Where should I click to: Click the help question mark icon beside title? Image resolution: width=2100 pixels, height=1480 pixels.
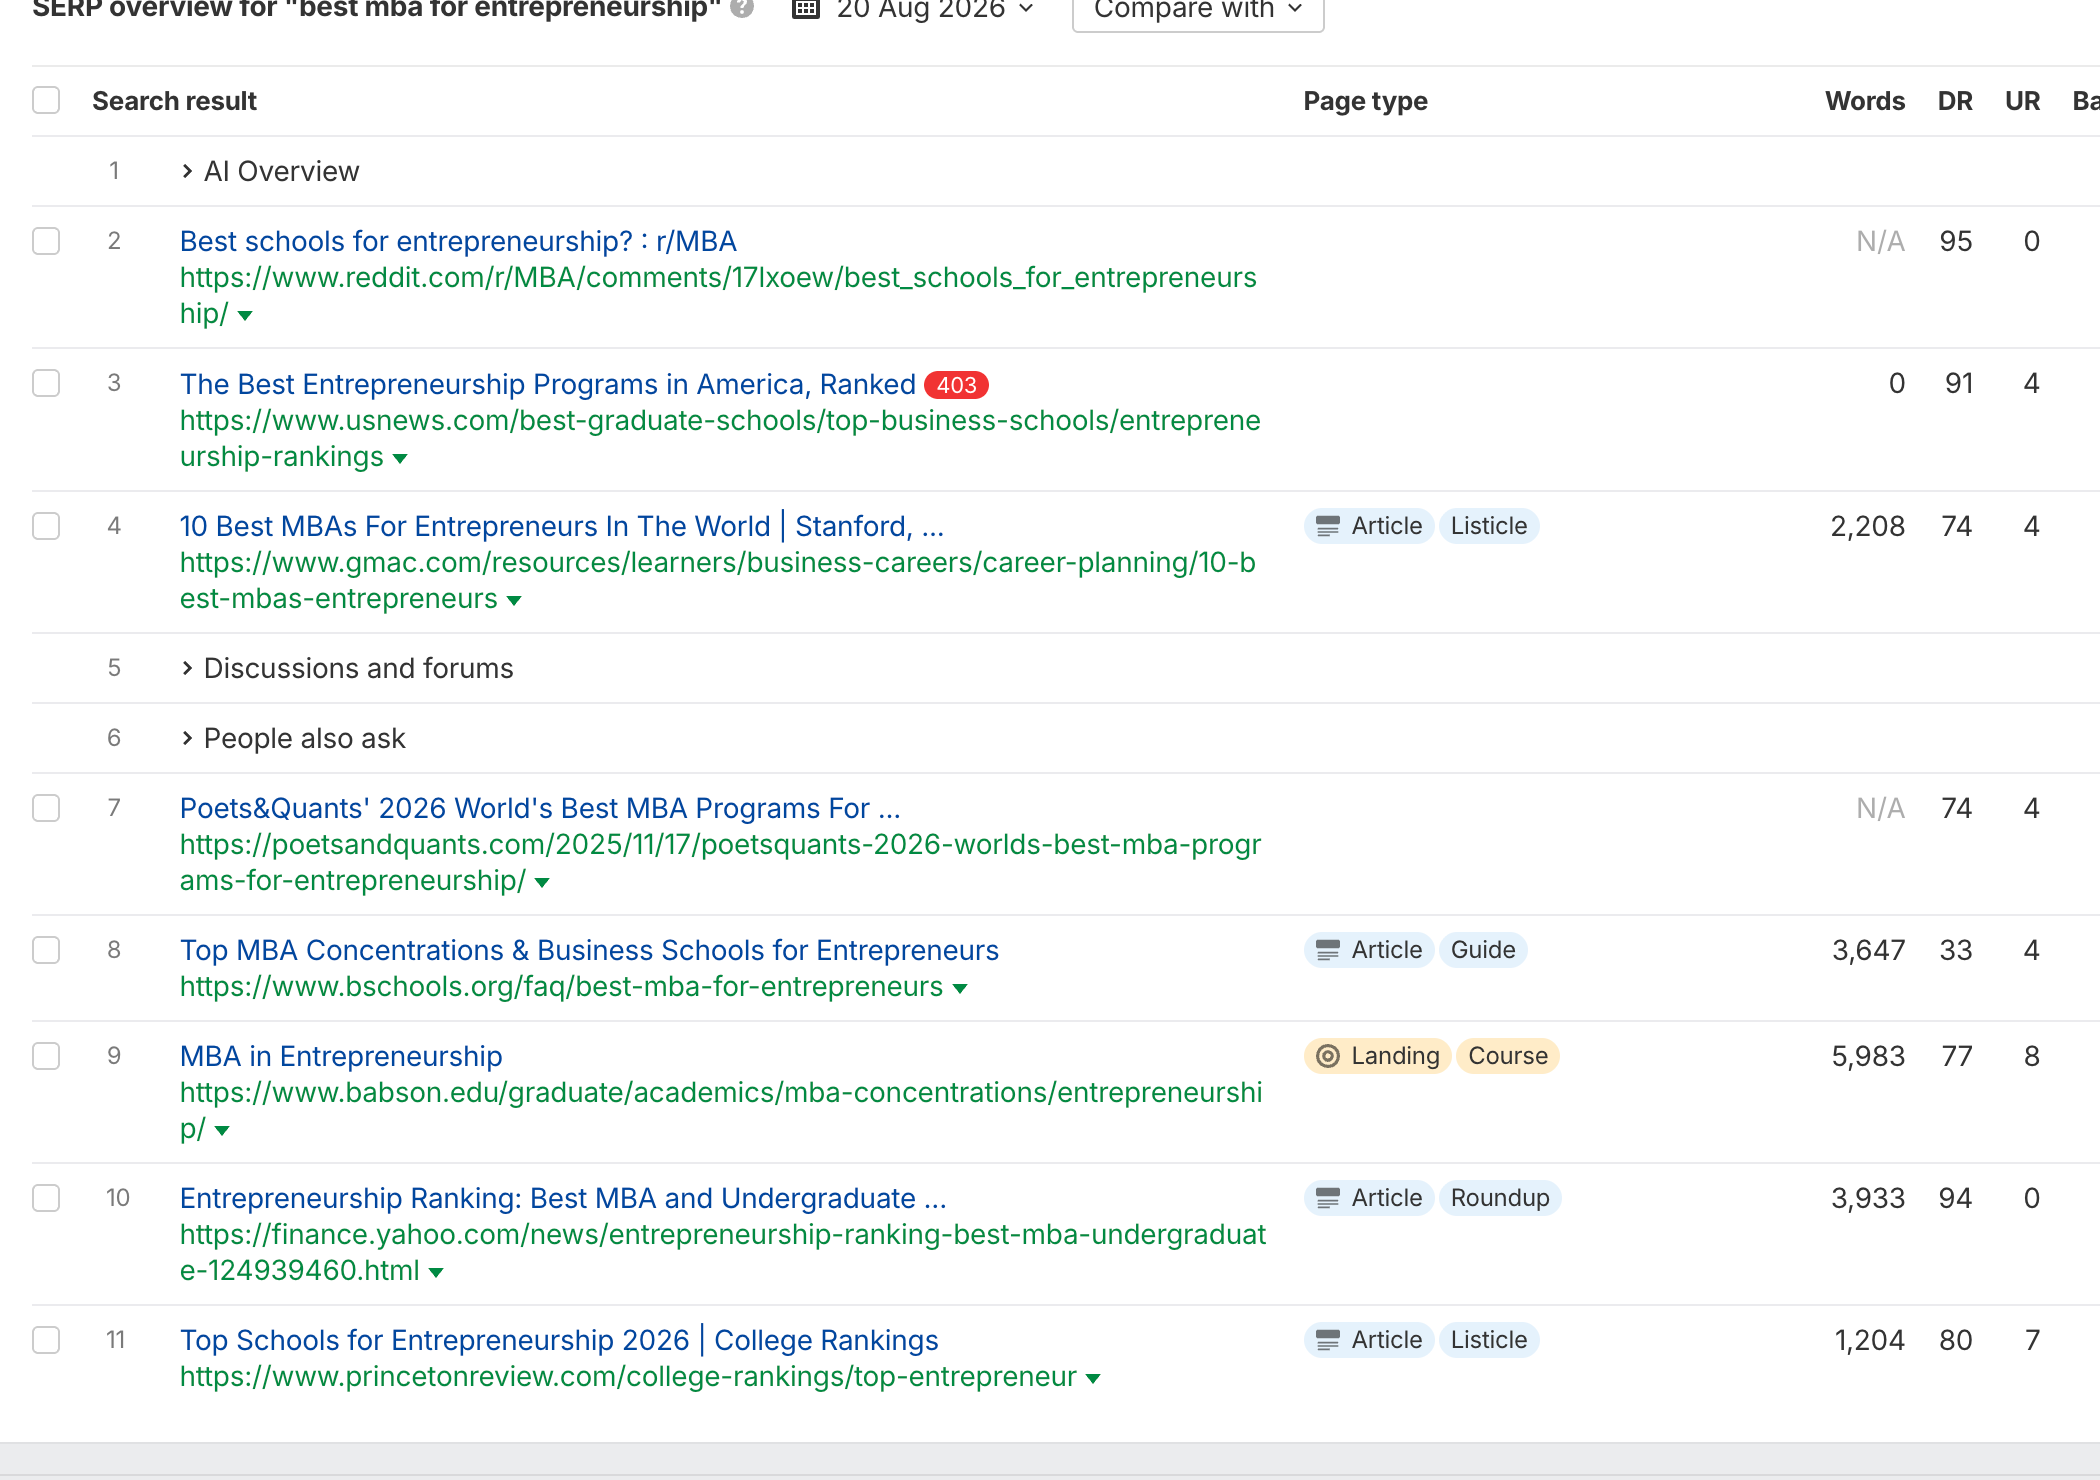click(x=741, y=8)
